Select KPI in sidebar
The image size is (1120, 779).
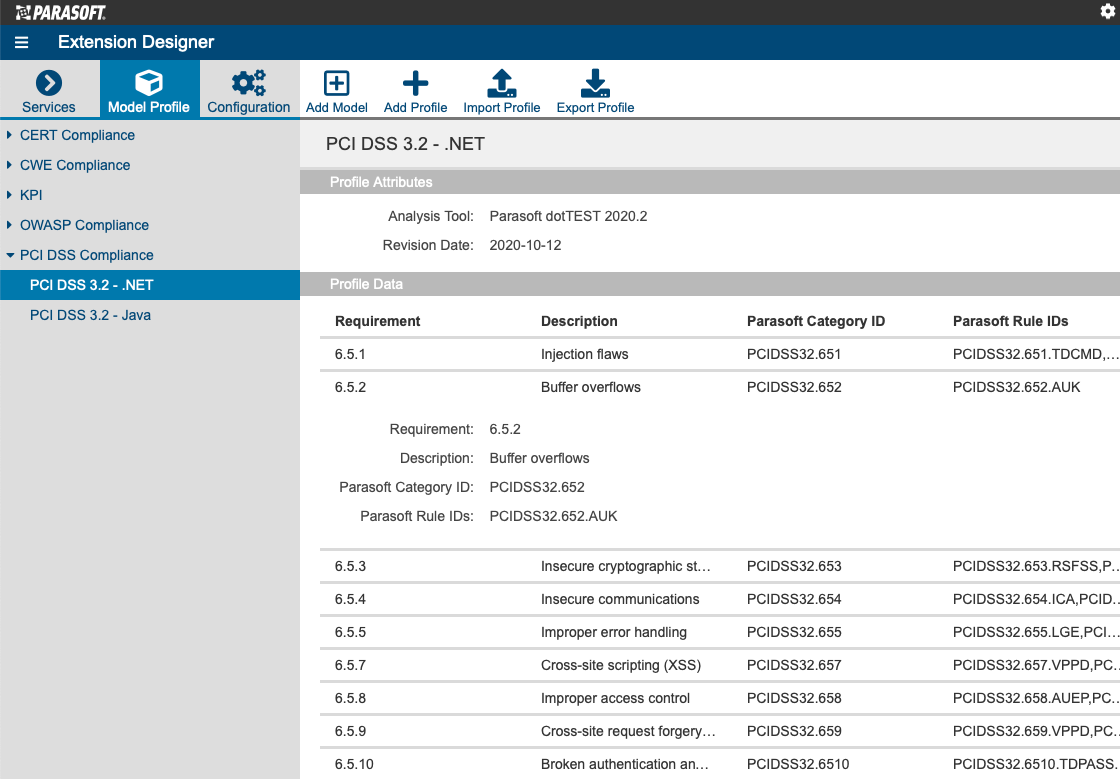[31, 195]
